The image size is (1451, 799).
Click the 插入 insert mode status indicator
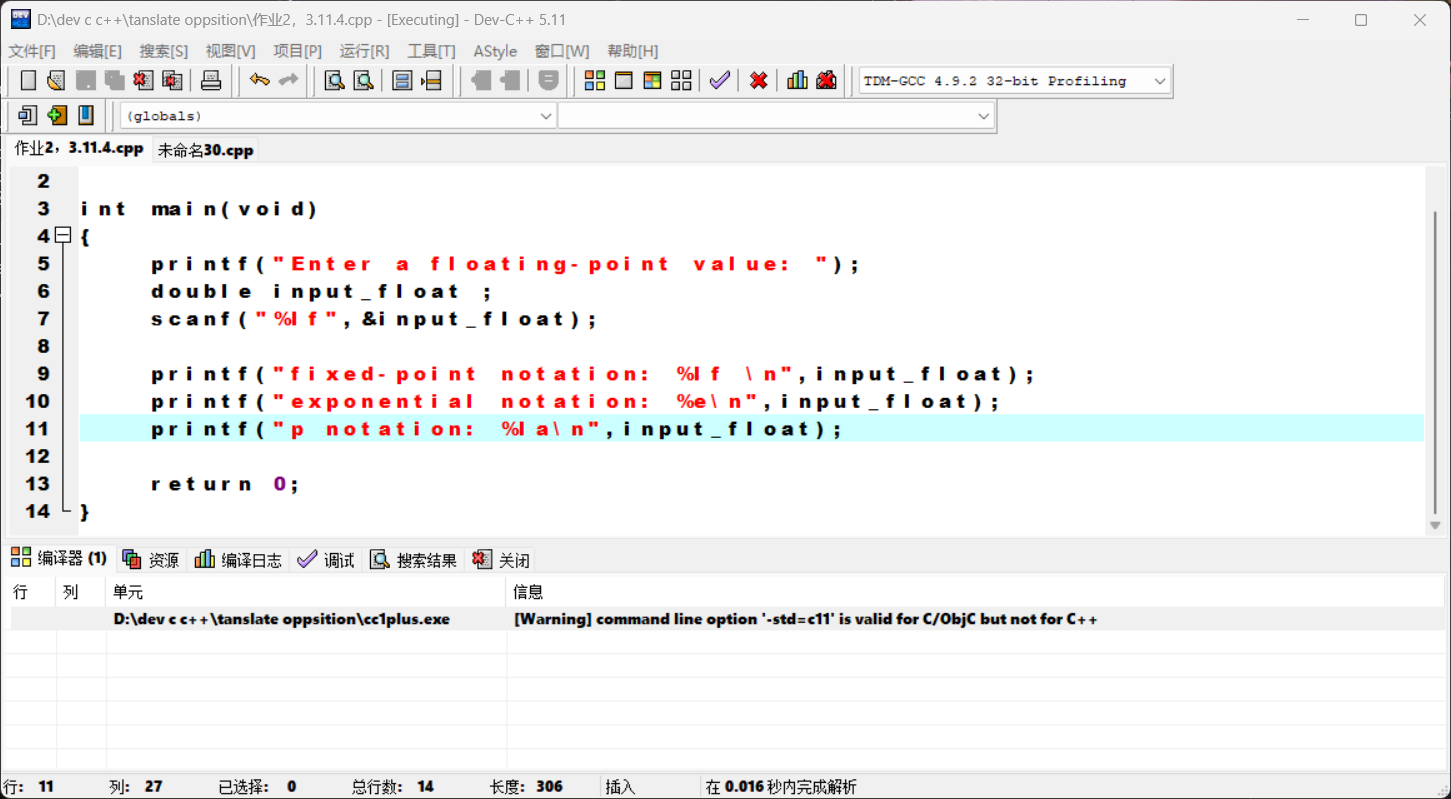620,787
